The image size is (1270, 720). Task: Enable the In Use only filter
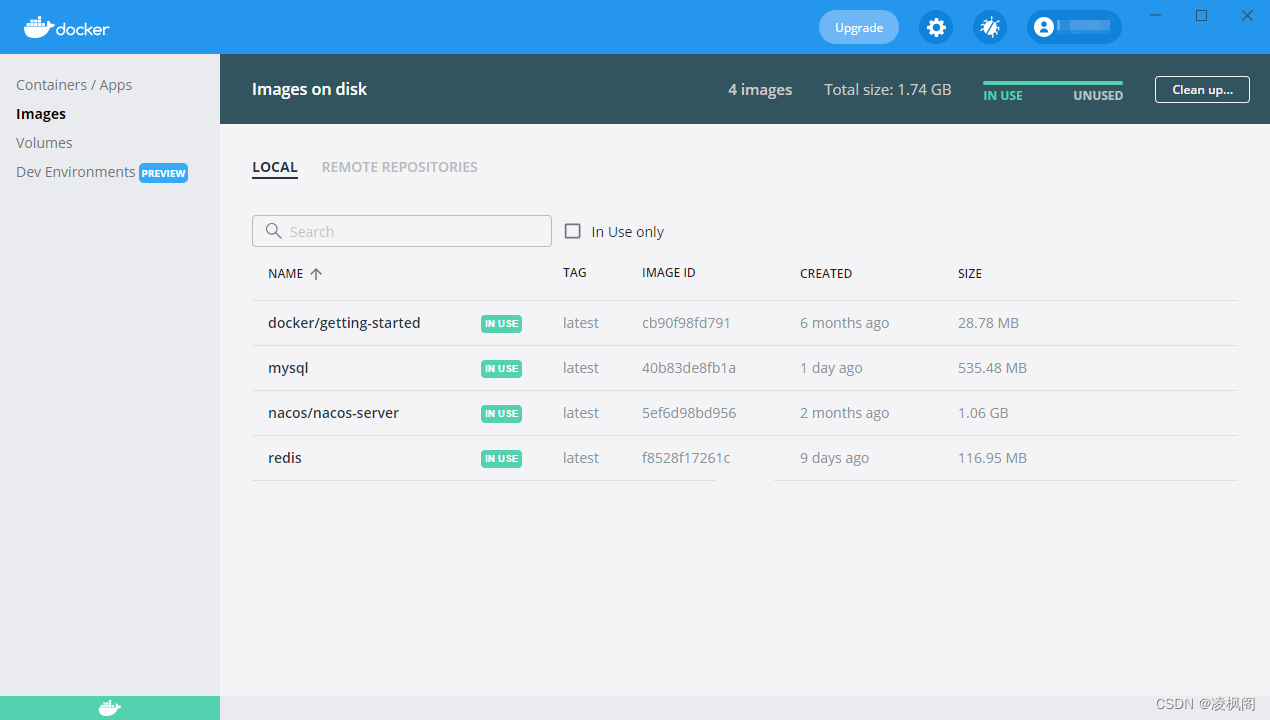pos(572,230)
